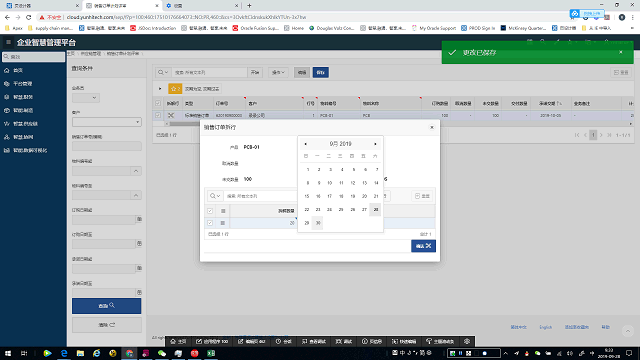Click the reset button in dialog grid
This screenshot has width=640, height=360.
coord(422,196)
